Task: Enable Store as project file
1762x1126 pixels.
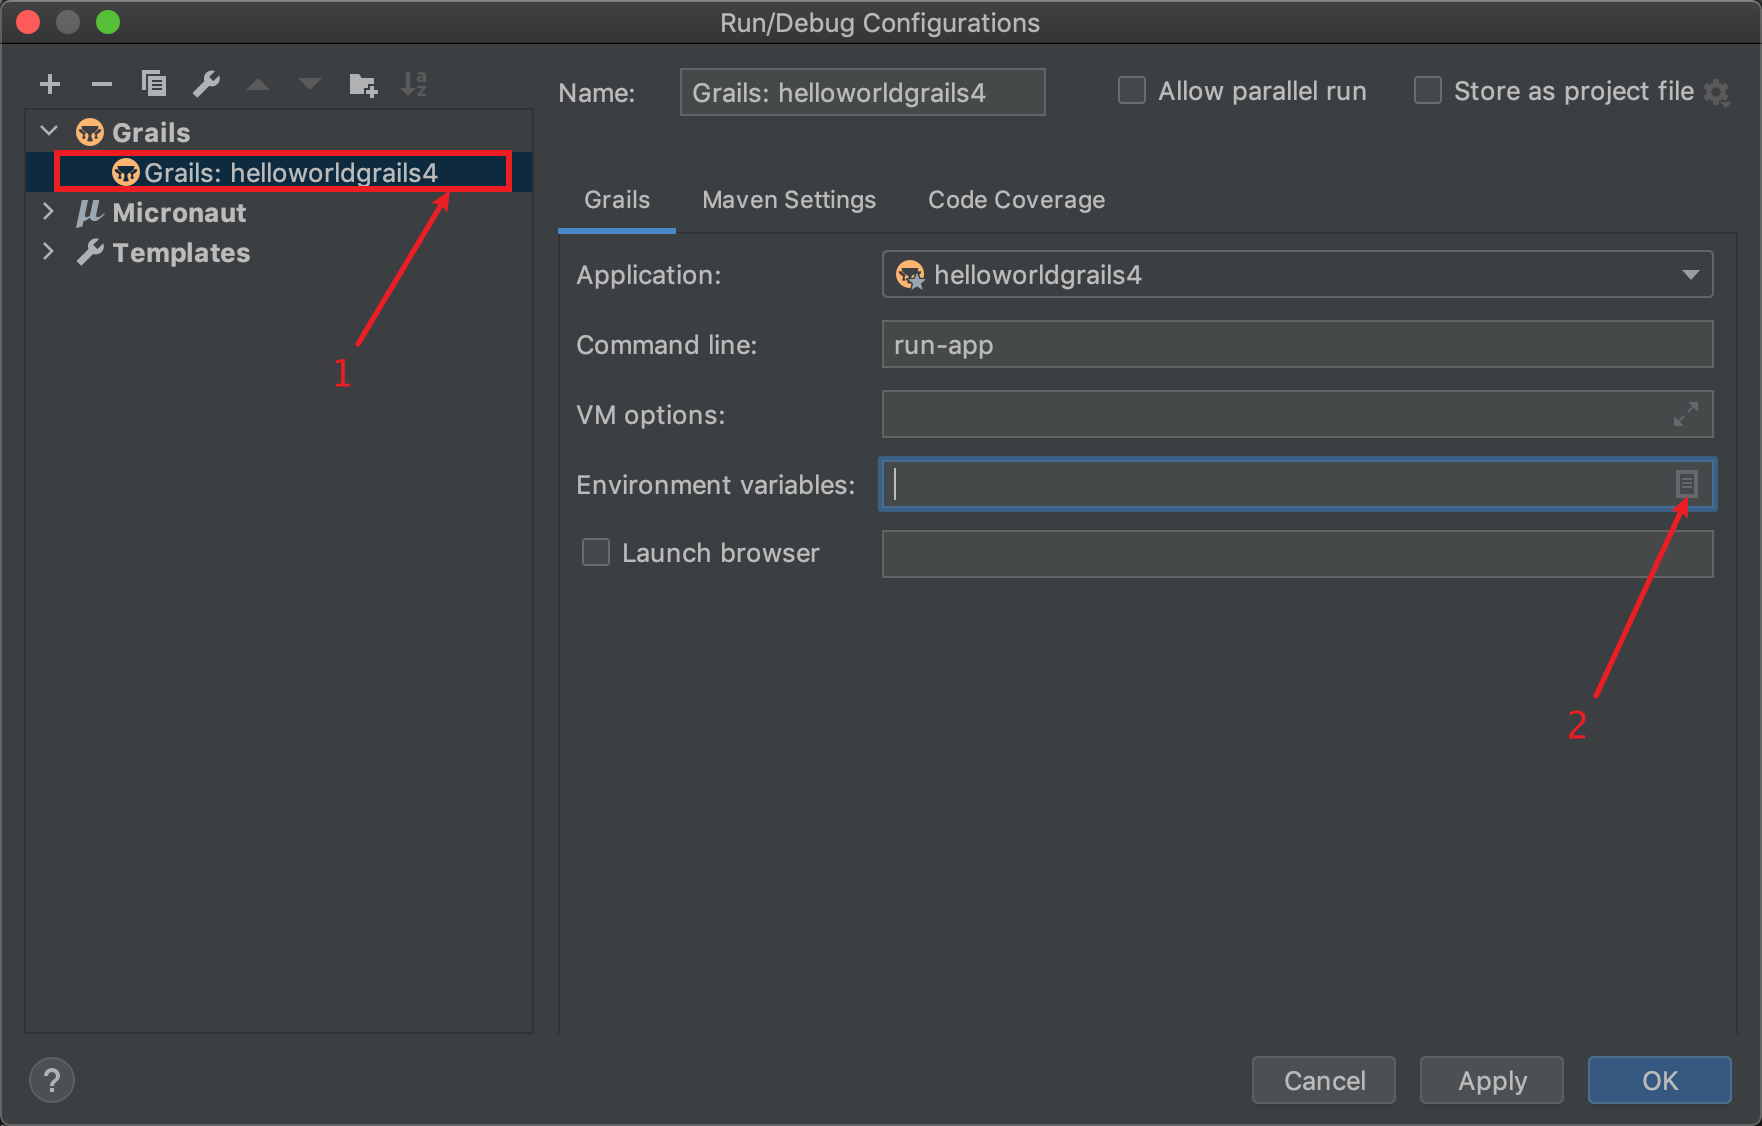Action: [1428, 91]
